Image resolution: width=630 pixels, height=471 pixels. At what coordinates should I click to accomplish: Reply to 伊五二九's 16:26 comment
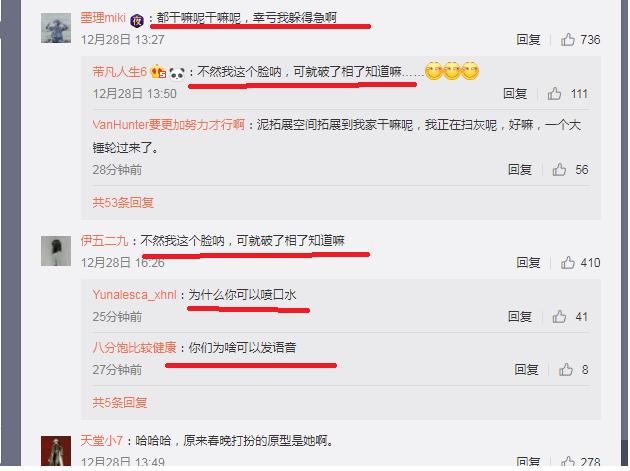pos(528,262)
